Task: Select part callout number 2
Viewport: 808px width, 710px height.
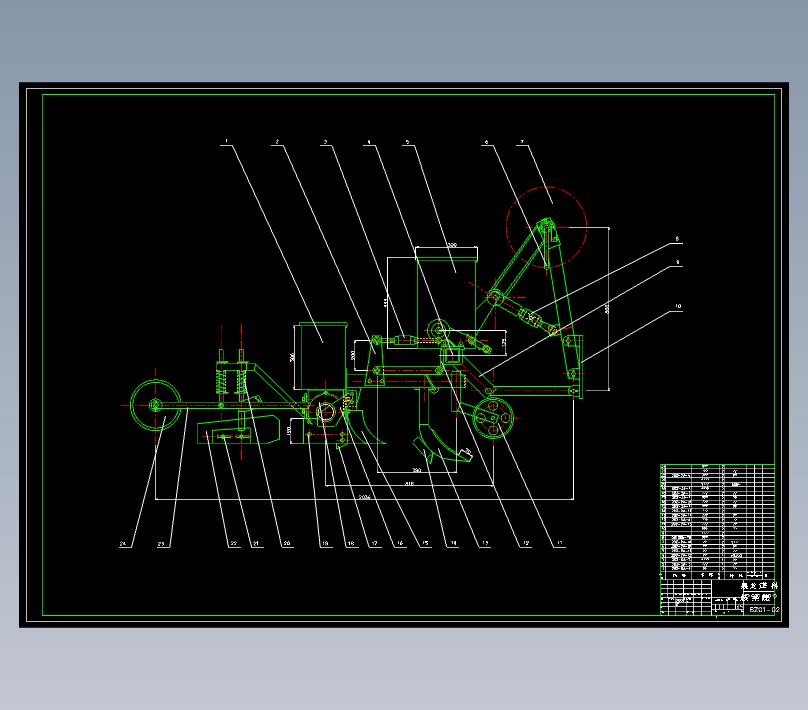Action: (x=277, y=141)
